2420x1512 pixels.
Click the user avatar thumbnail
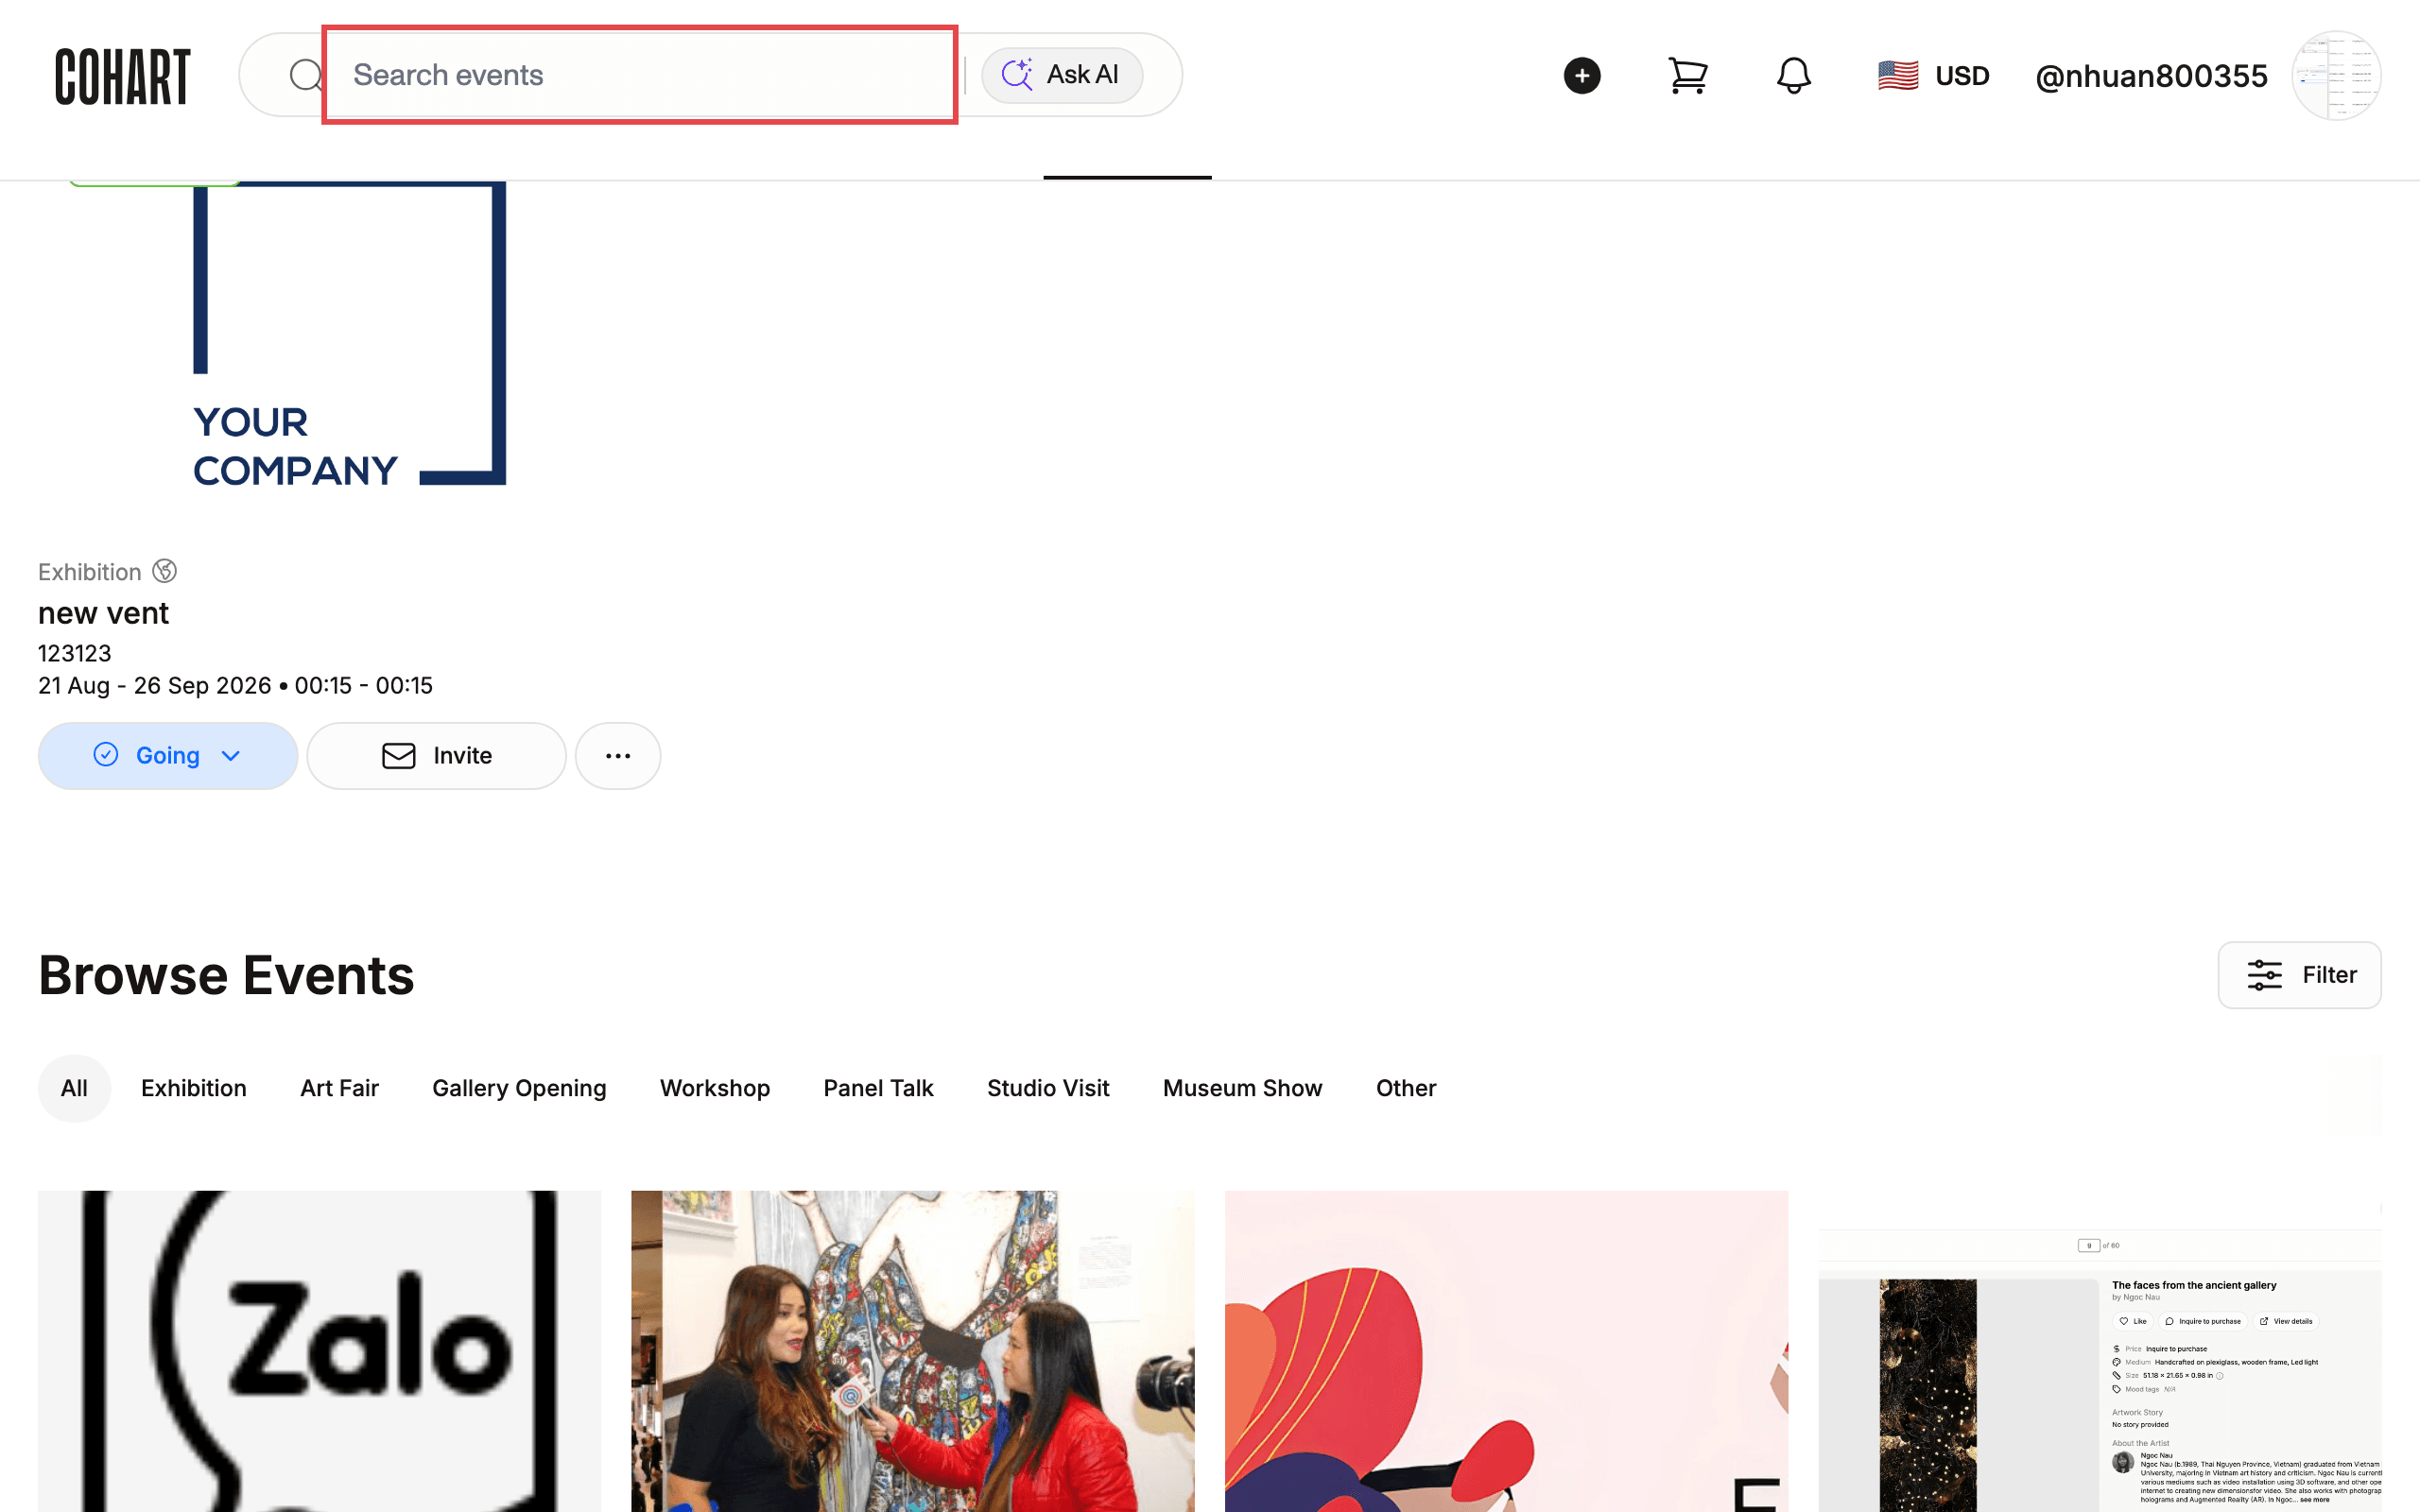(2336, 76)
